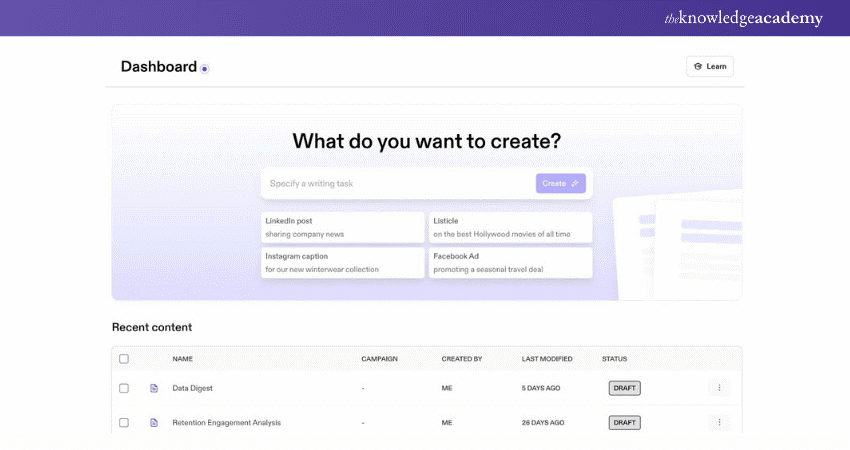Sort by the Name column header
Image resolution: width=850 pixels, height=450 pixels.
tap(182, 359)
